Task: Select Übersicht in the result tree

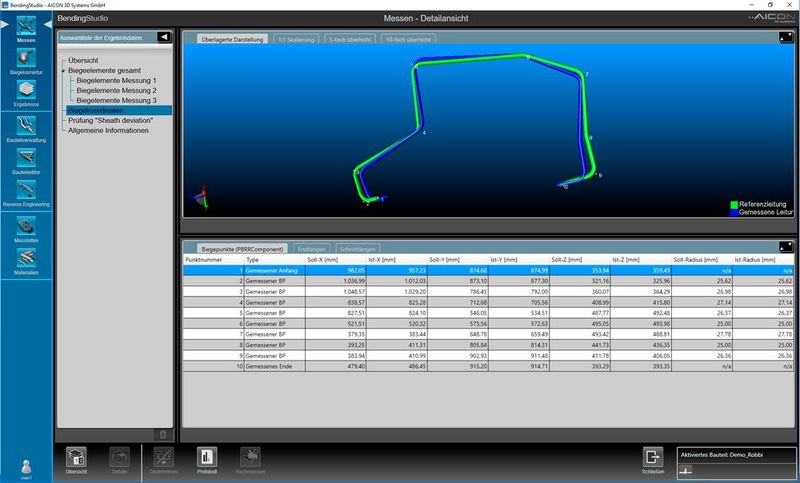Action: pos(83,60)
